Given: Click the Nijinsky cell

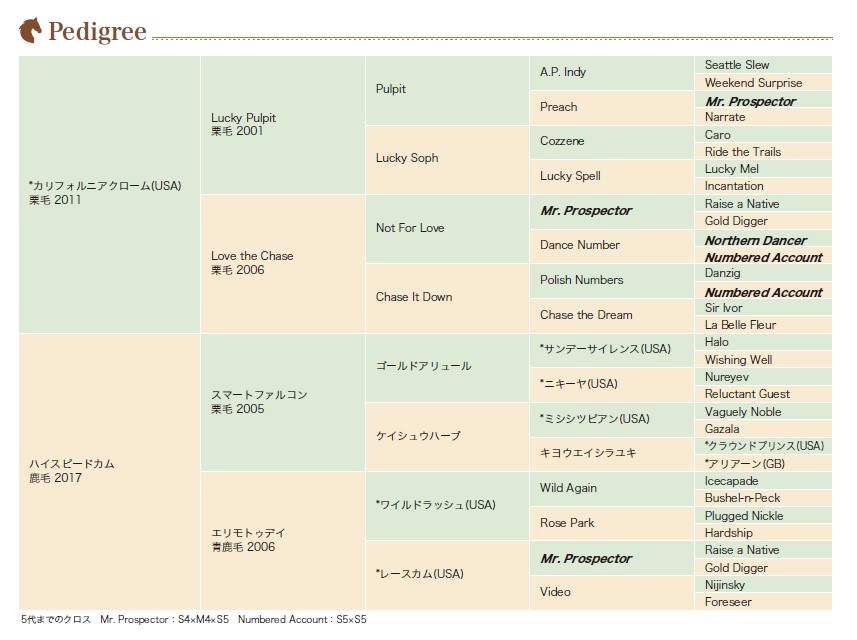Looking at the screenshot, I should point(763,584).
